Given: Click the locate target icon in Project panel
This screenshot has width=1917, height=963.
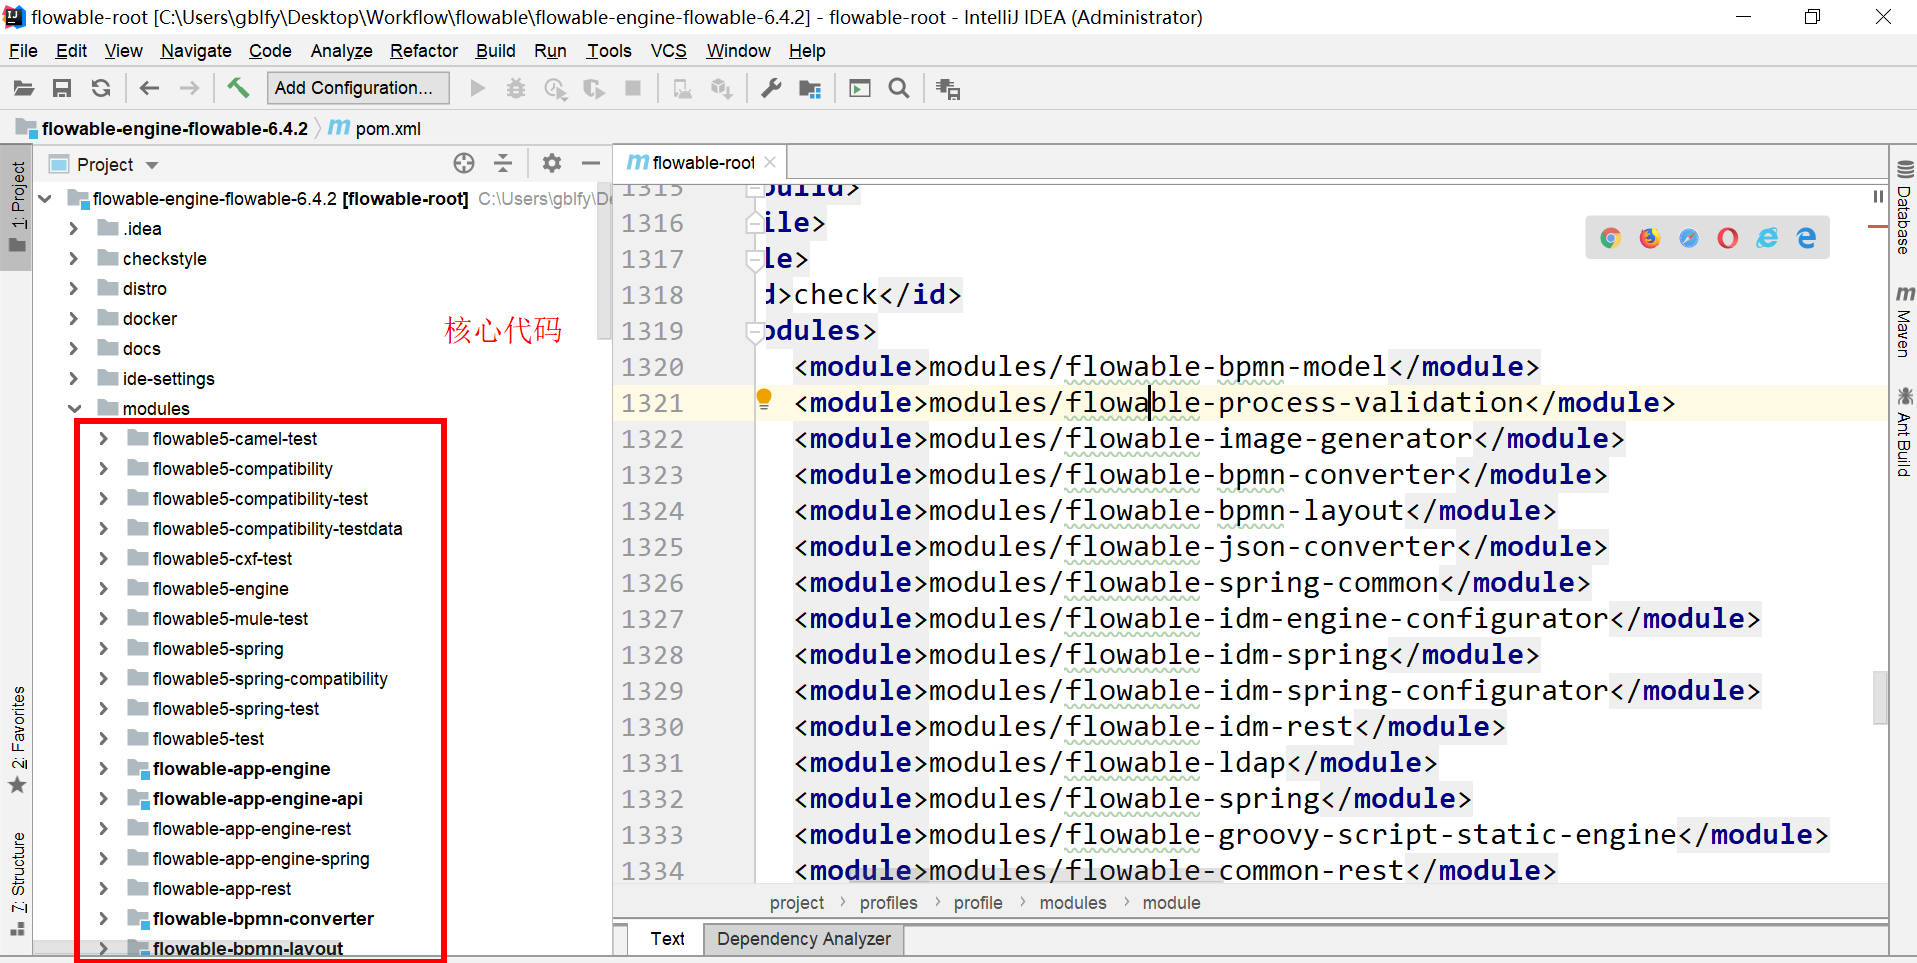Looking at the screenshot, I should tap(464, 163).
